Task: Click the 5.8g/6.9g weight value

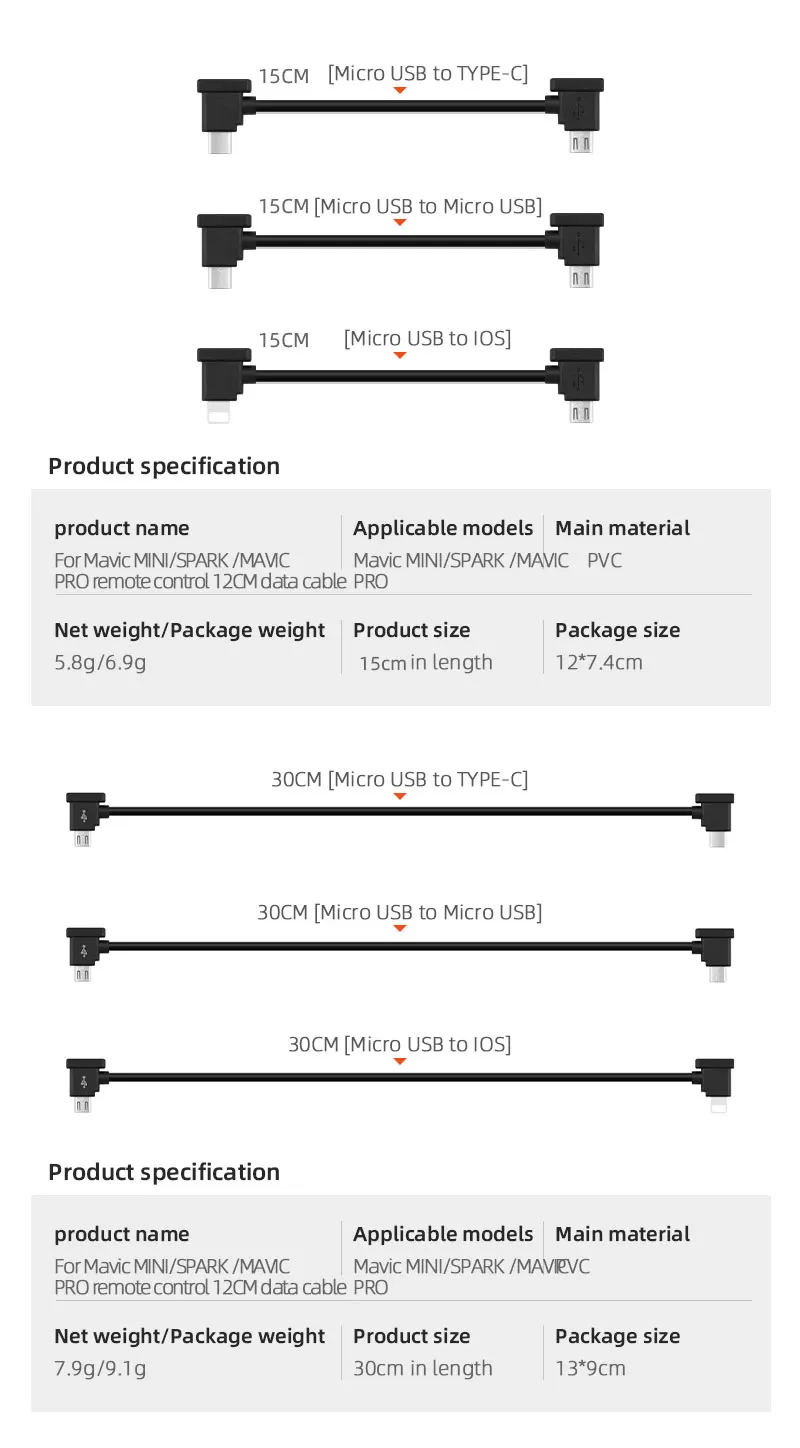Action: tap(100, 663)
